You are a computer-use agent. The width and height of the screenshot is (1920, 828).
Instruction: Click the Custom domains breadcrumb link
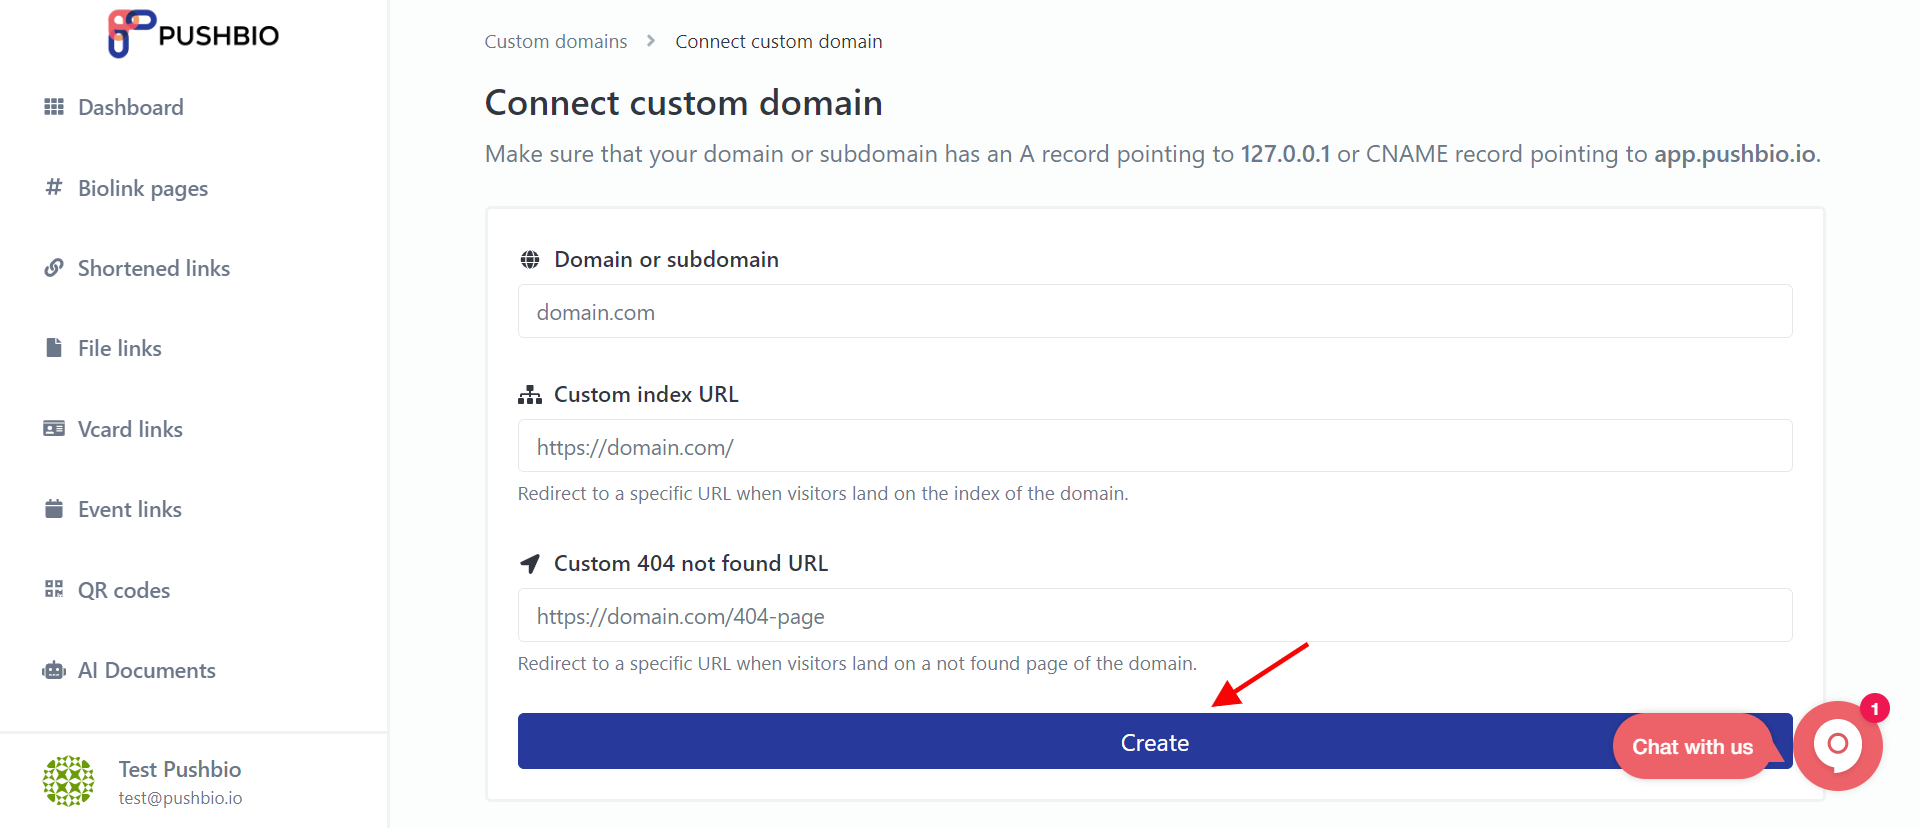tap(556, 41)
